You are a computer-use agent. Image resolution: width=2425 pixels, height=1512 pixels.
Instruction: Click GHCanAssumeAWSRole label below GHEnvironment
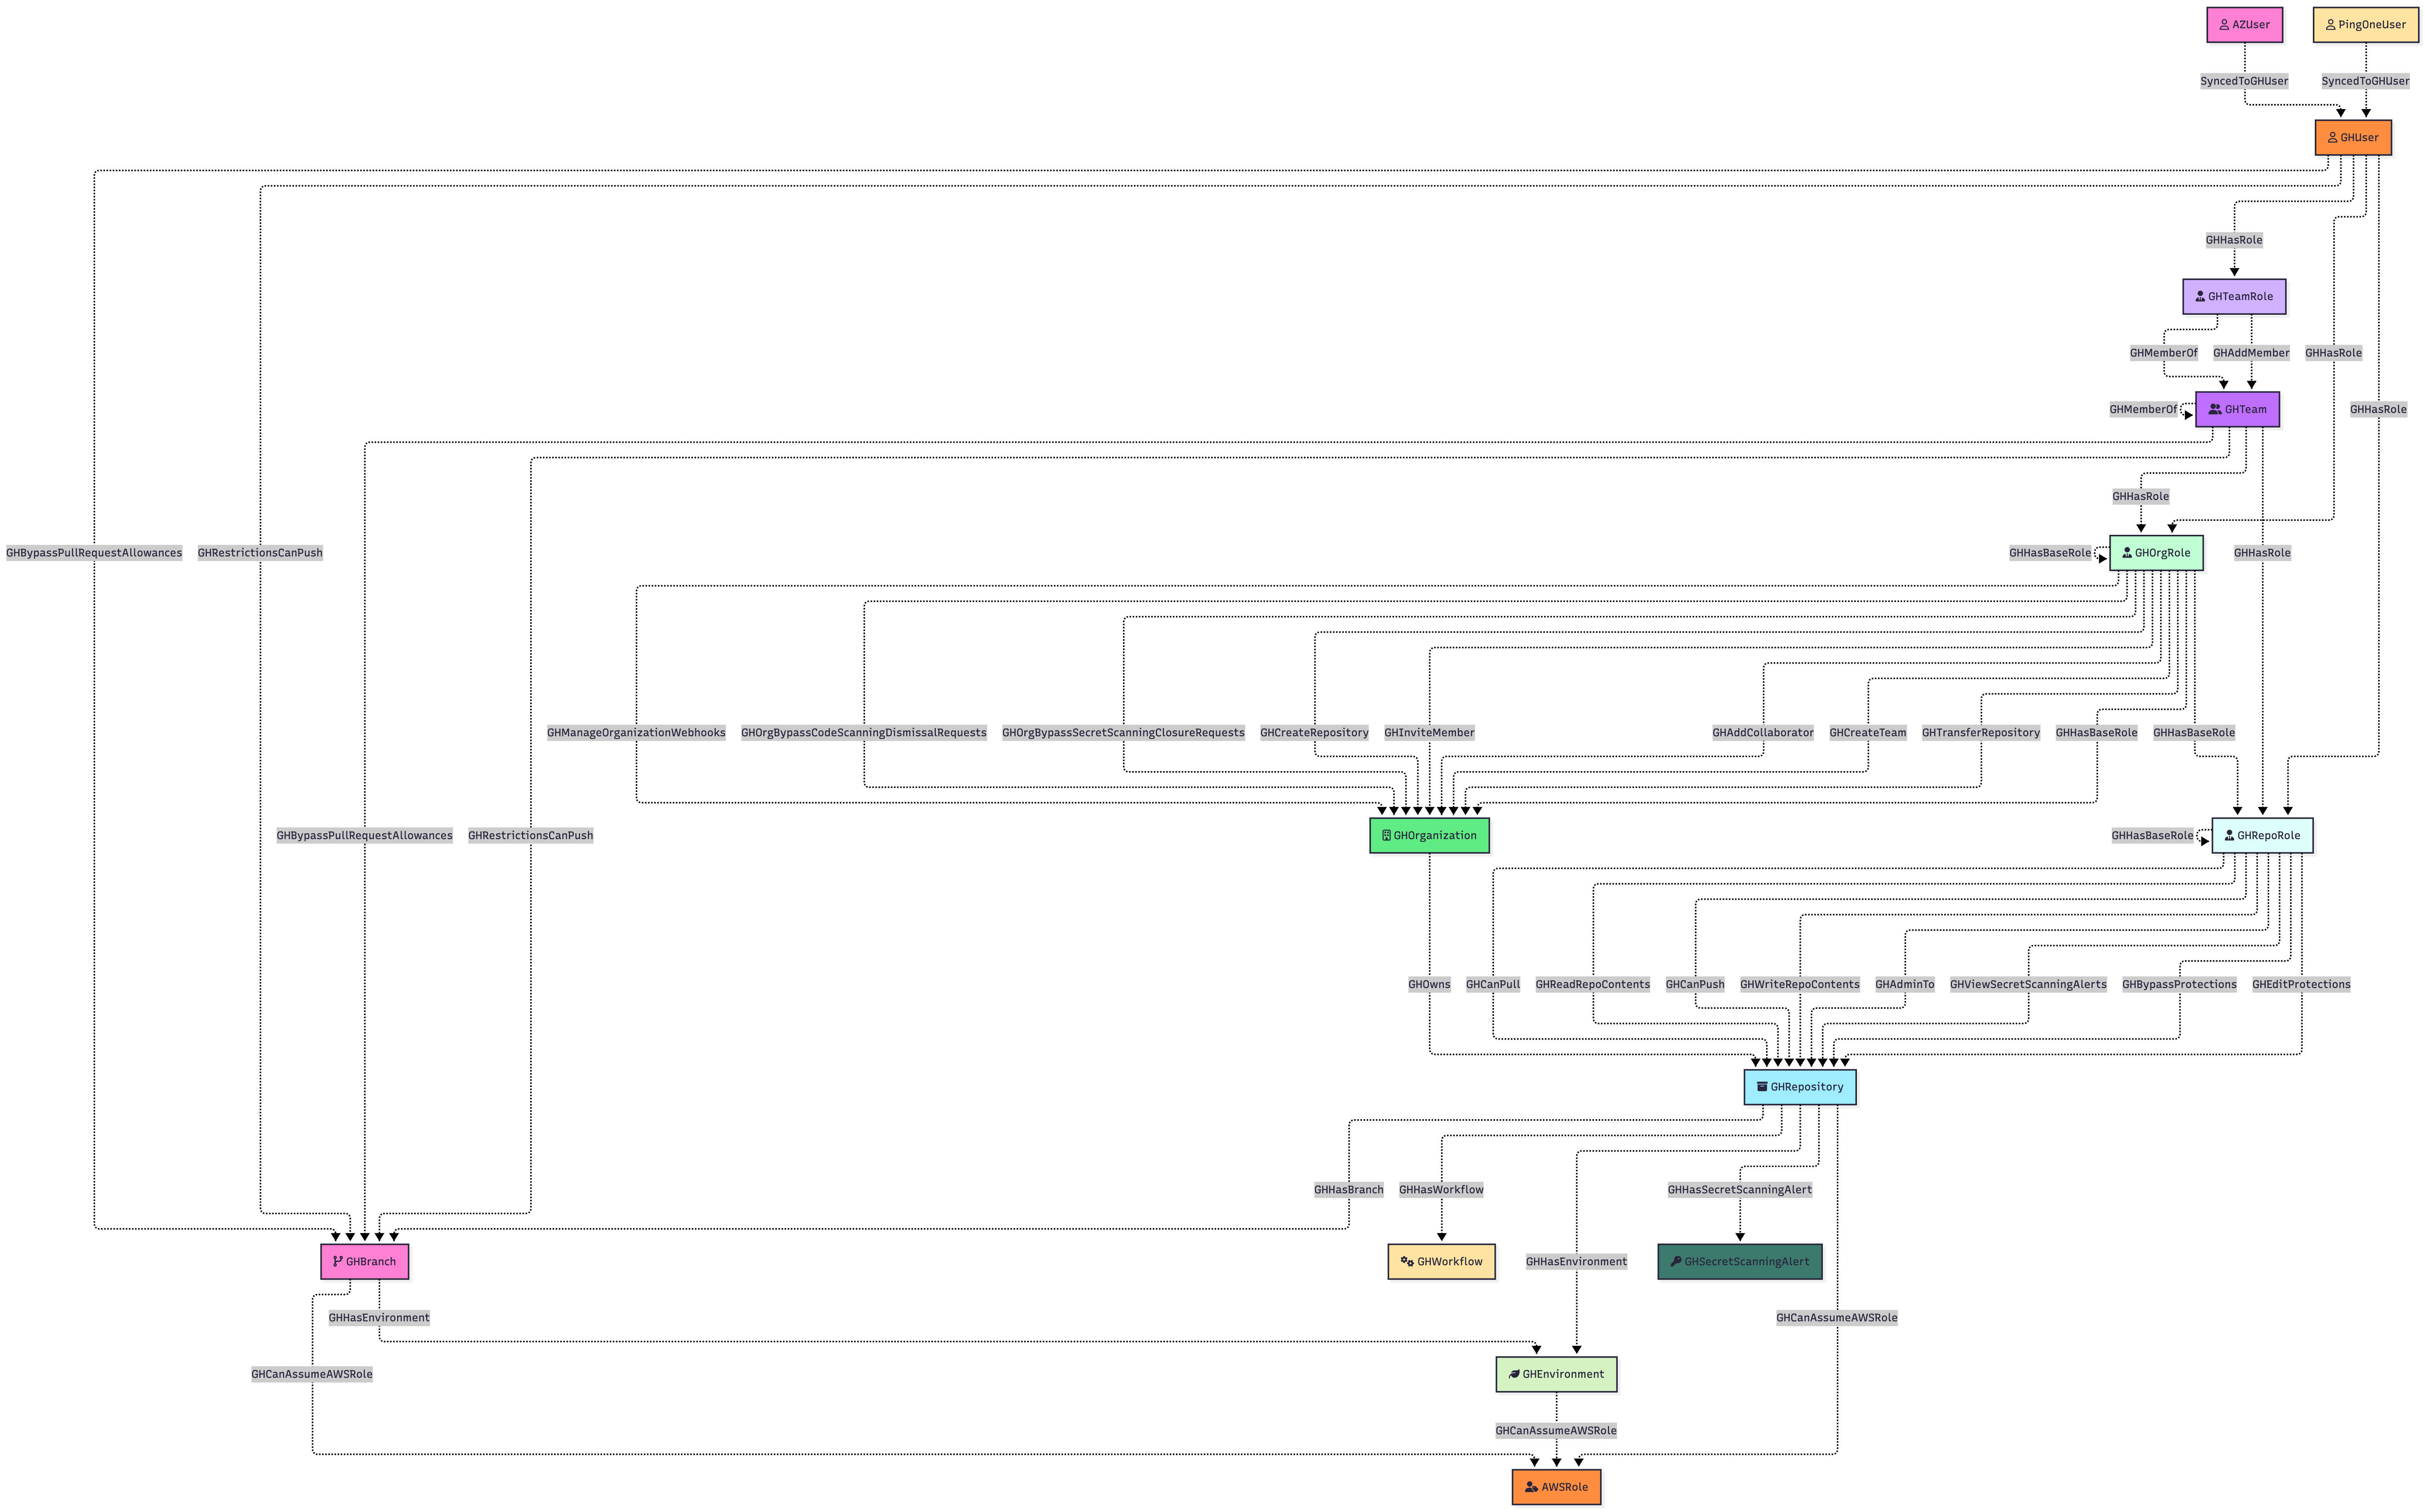point(1556,1431)
